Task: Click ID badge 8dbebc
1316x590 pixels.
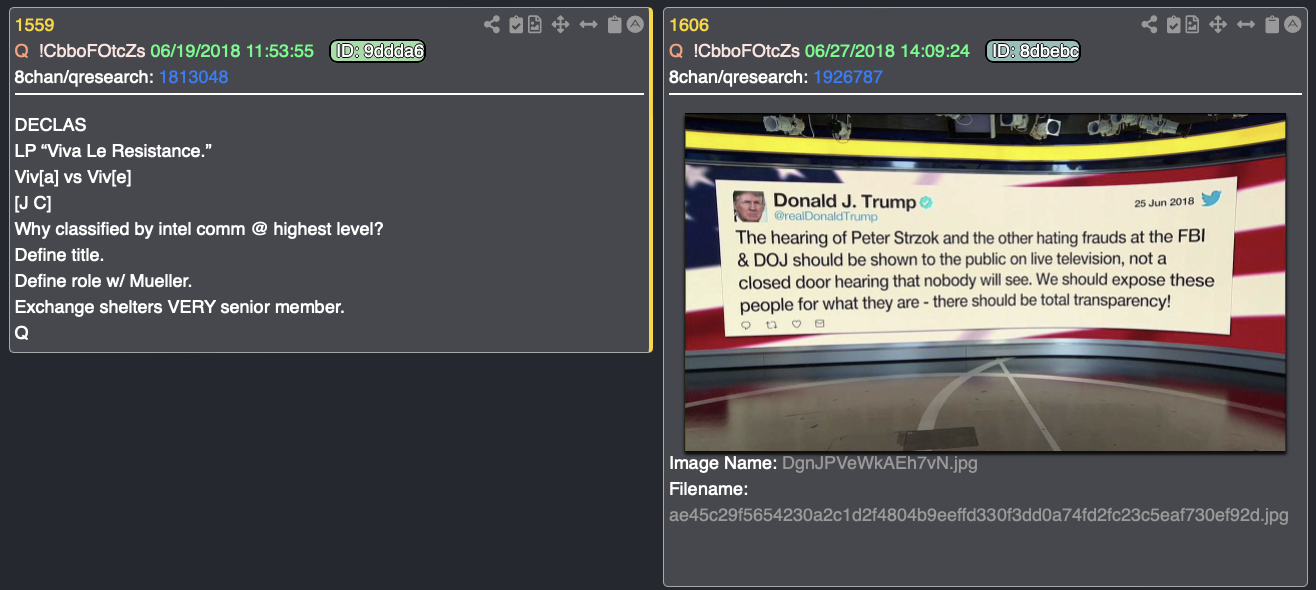Action: (x=1034, y=51)
